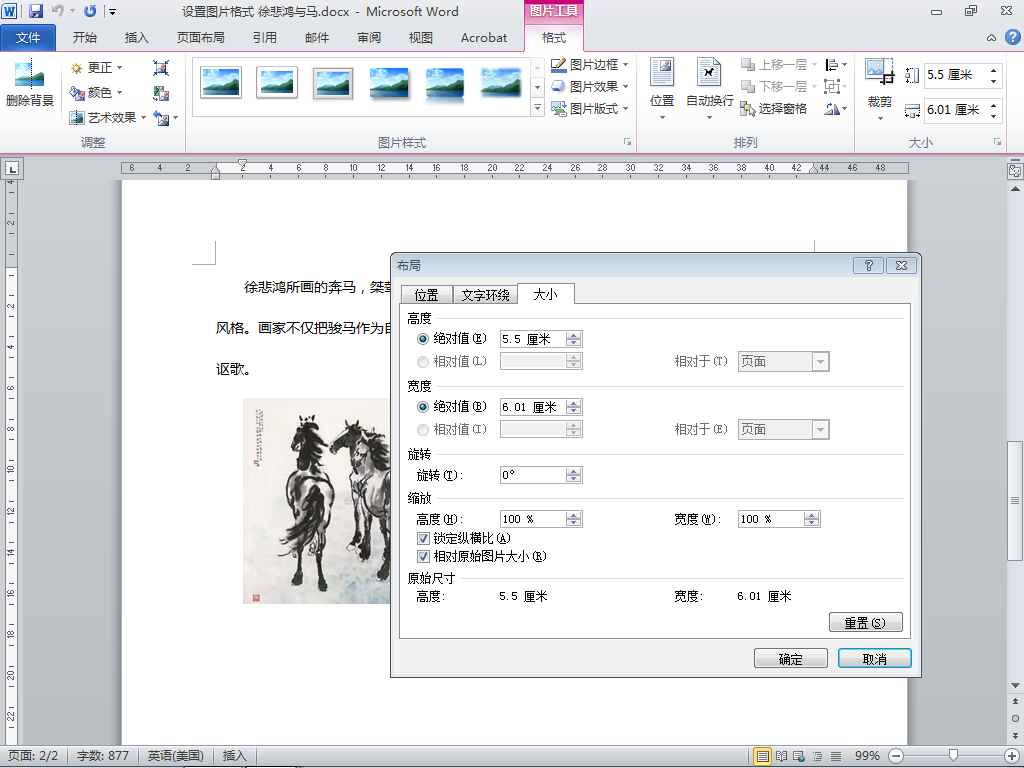This screenshot has height=768, width=1024.
Task: Switch to Position (位置) dialog tab
Action: click(x=426, y=295)
